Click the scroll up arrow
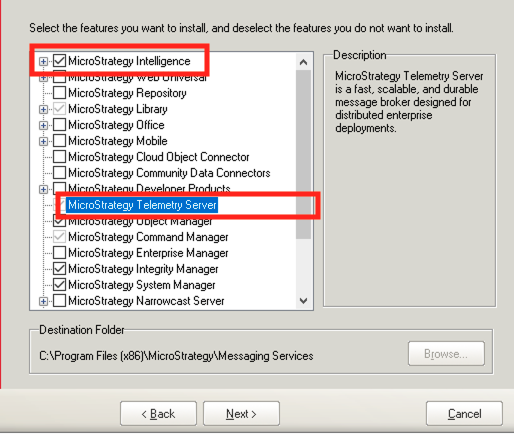 click(x=303, y=62)
